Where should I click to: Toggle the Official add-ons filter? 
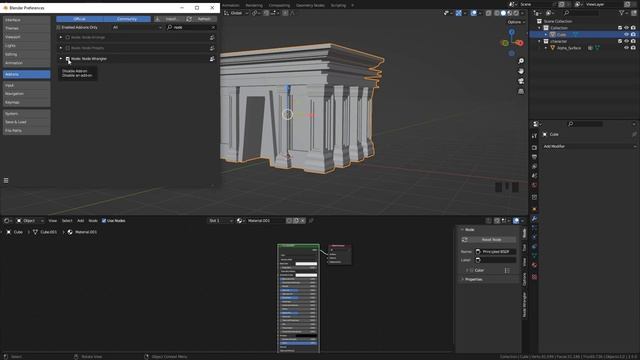tap(80, 19)
